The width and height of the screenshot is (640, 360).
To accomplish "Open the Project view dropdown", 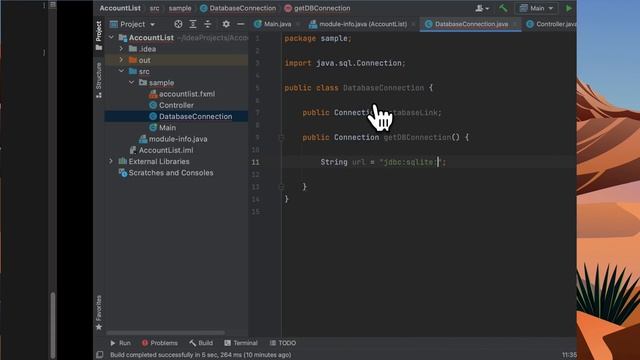I will 132,24.
